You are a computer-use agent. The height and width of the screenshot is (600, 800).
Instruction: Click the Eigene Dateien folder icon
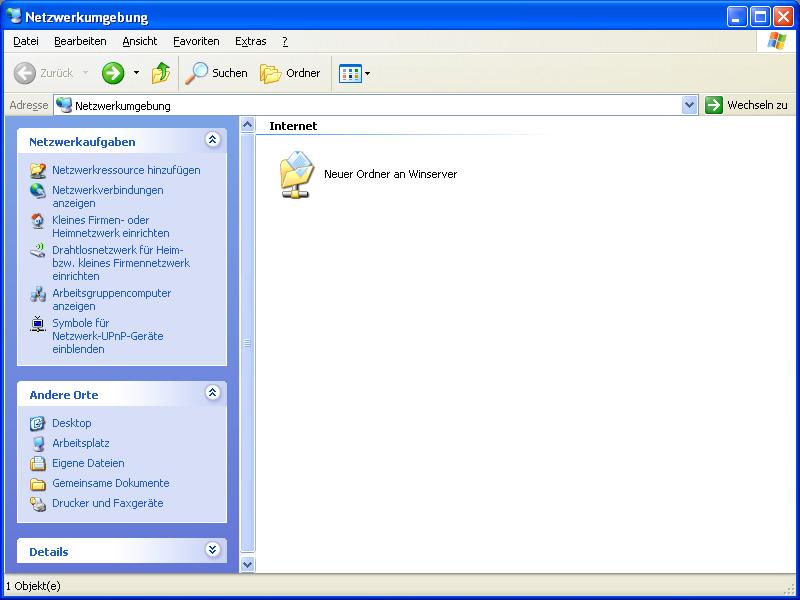point(38,463)
